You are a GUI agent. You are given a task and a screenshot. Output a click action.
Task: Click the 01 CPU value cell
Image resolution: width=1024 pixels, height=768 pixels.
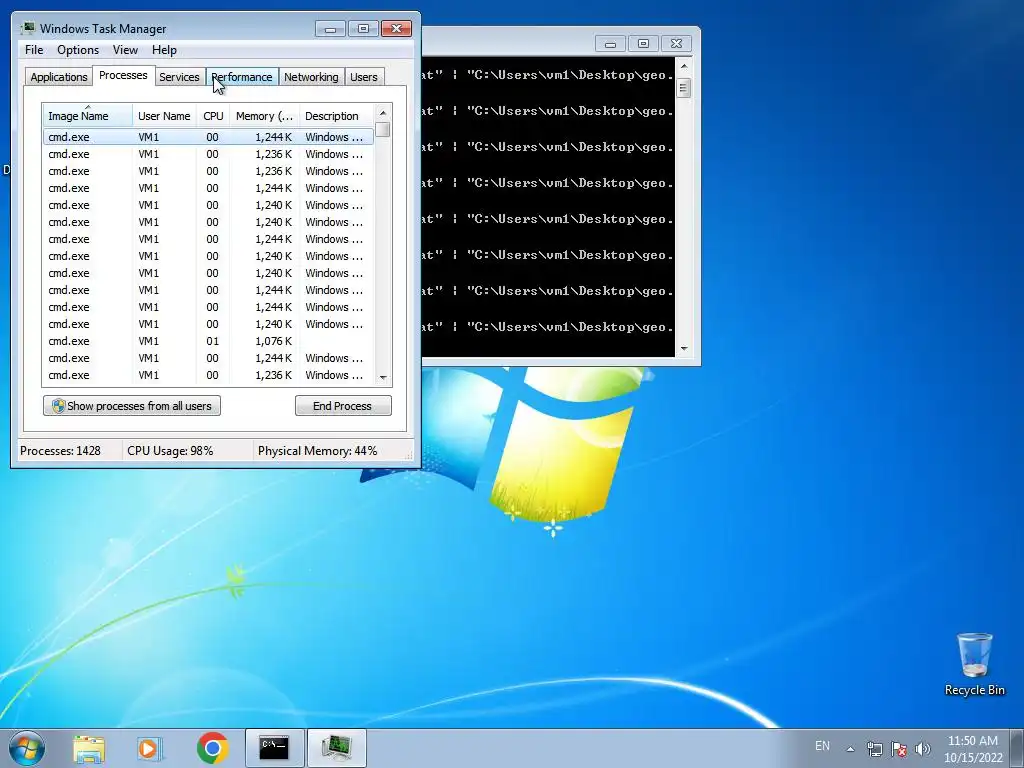(x=212, y=341)
